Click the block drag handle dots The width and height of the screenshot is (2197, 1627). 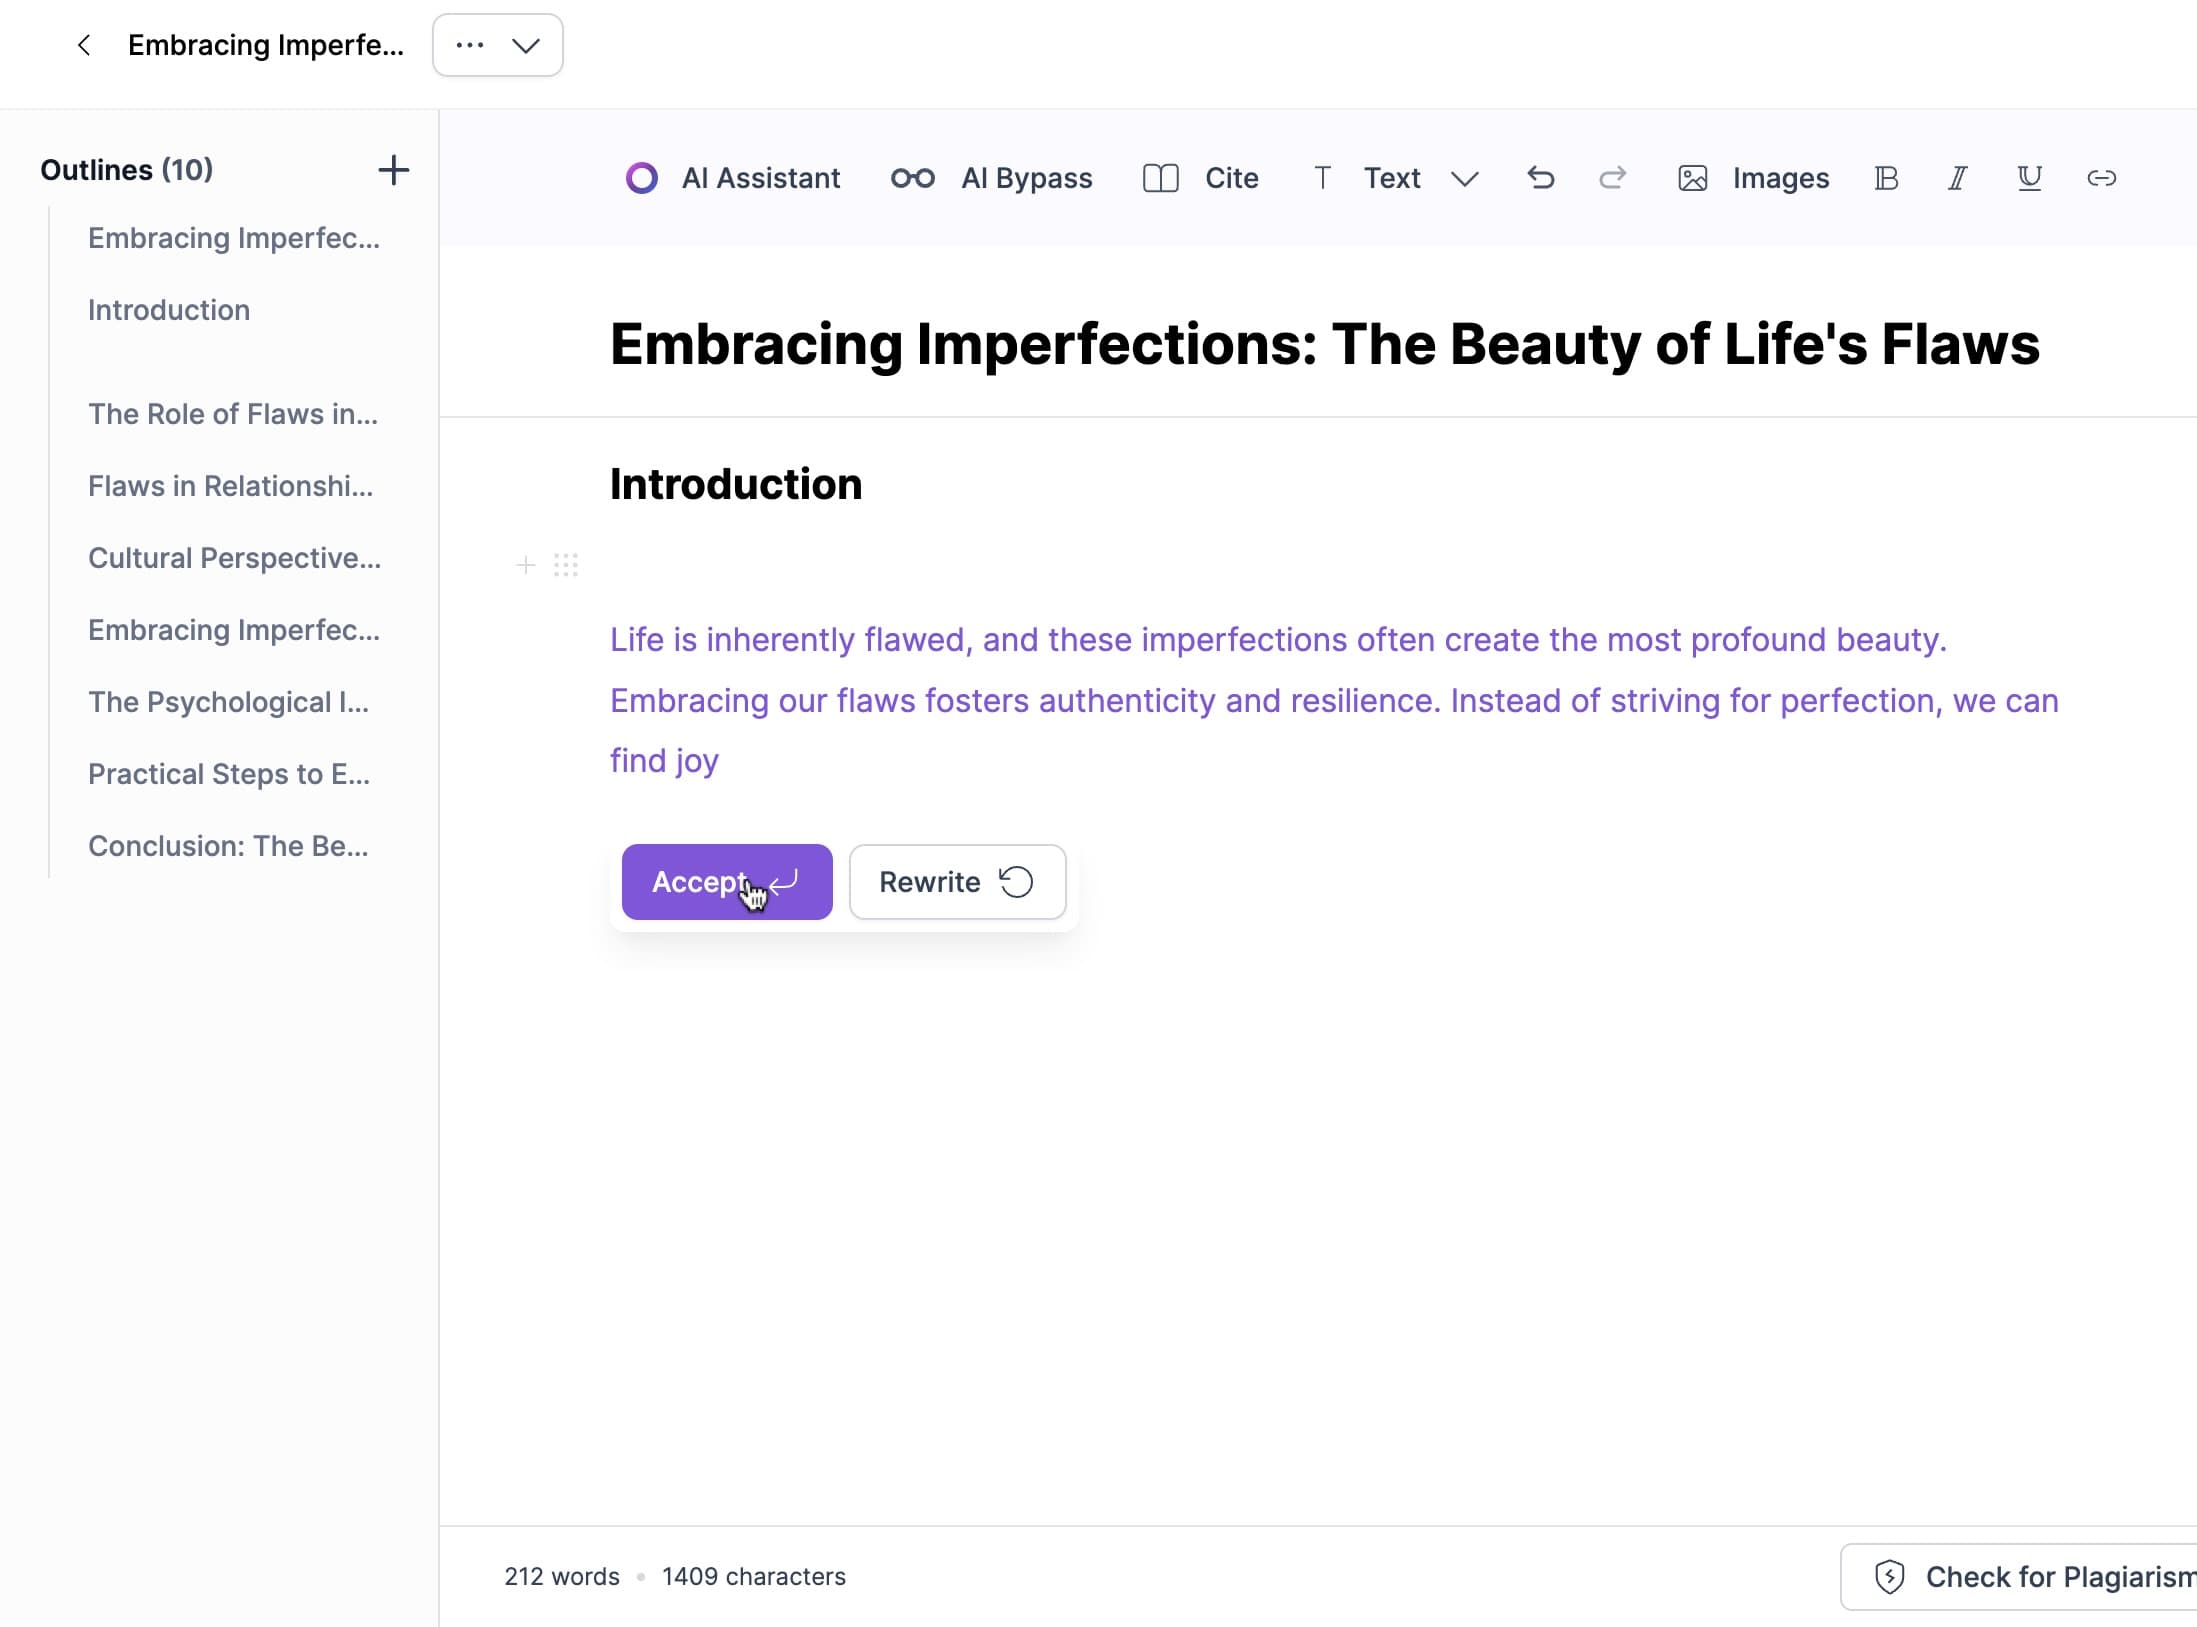566,565
